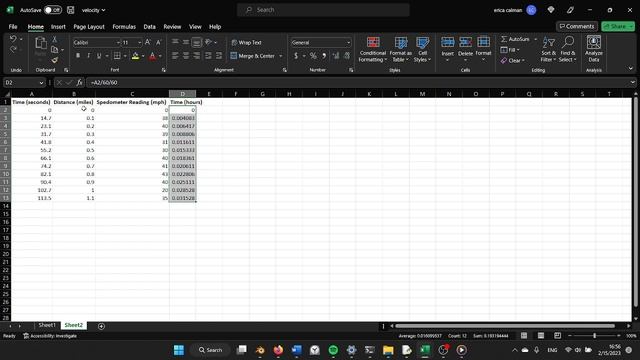Click the Font Color letter A icon
Image resolution: width=640 pixels, height=360 pixels.
point(153,56)
